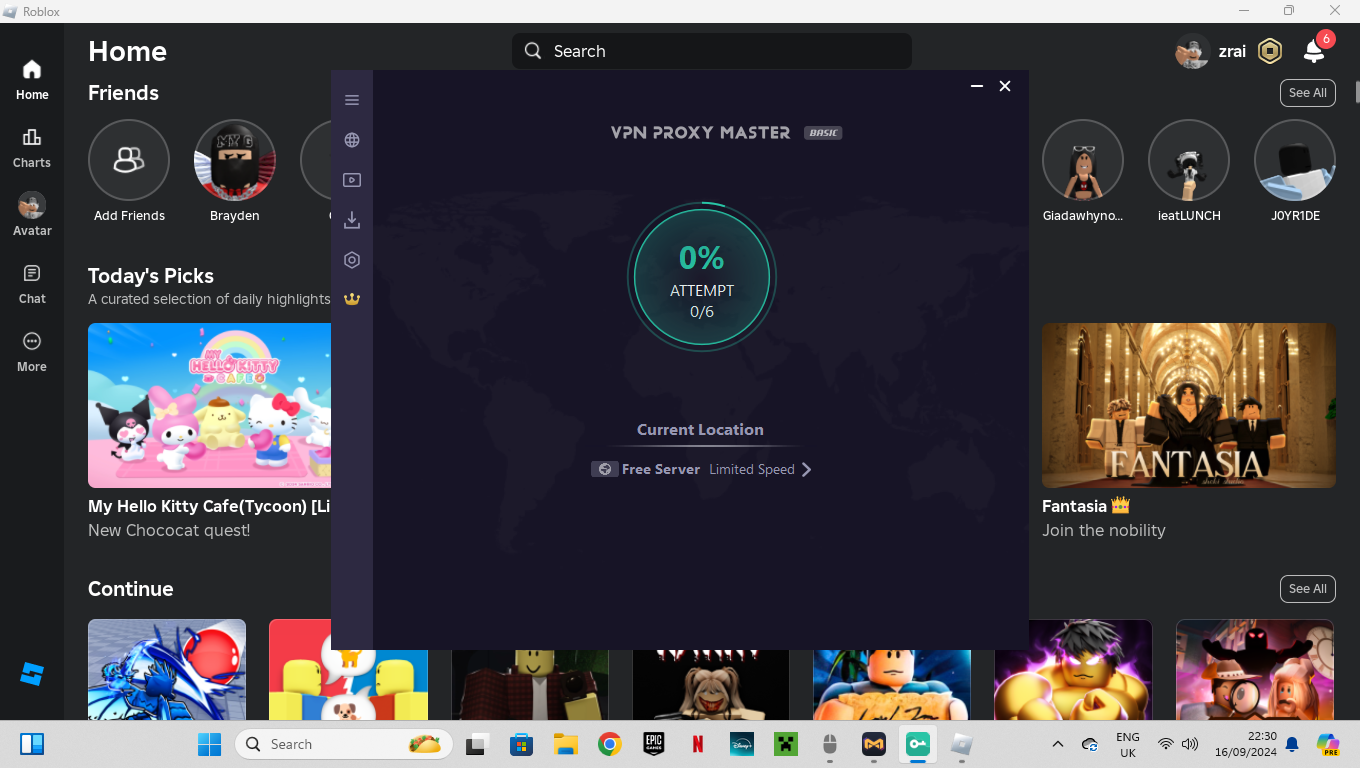Open Disney+ from taskbar
1360x768 pixels.
pyautogui.click(x=741, y=744)
